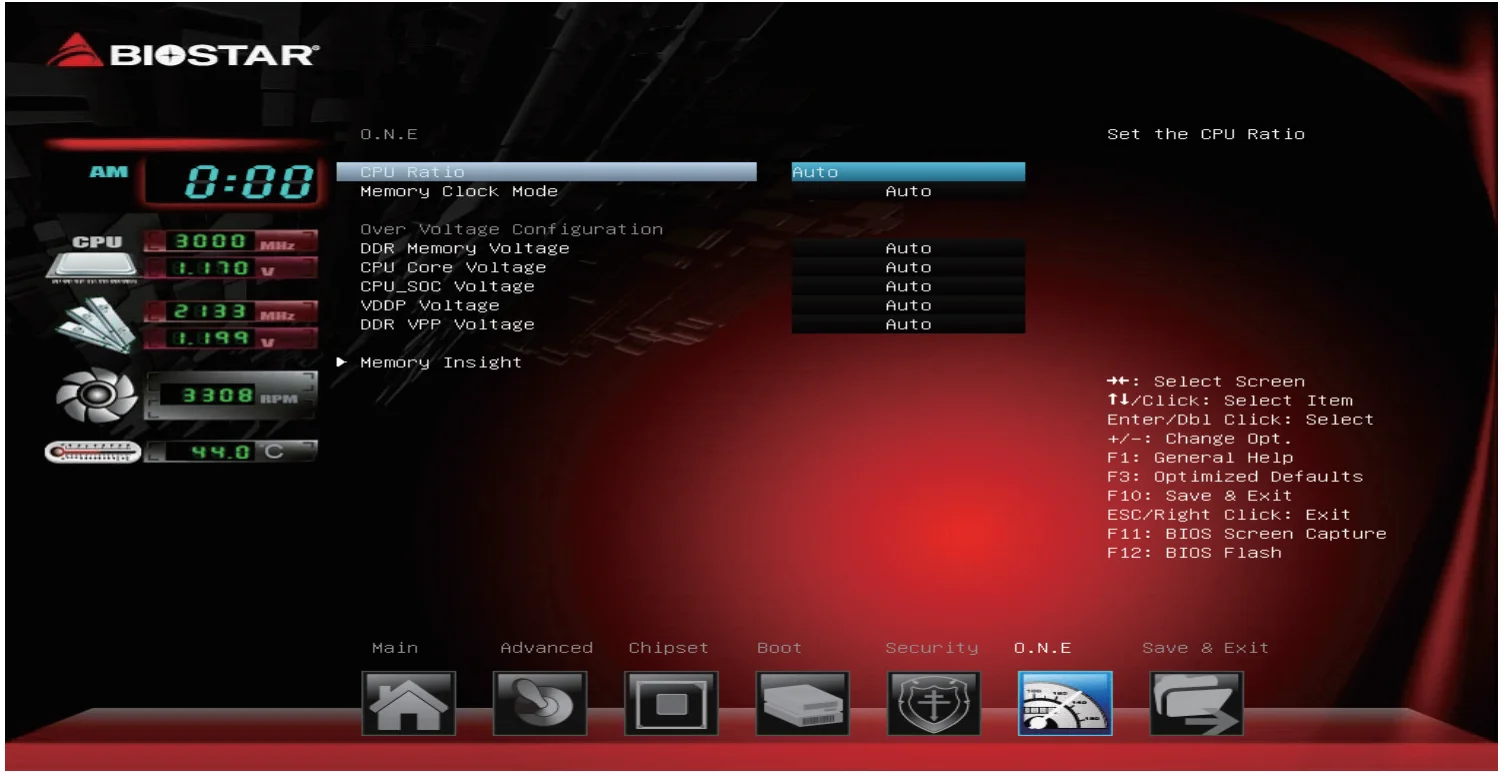Click the F10: Save & Exit hint
The width and height of the screenshot is (1504, 776).
click(x=1200, y=495)
